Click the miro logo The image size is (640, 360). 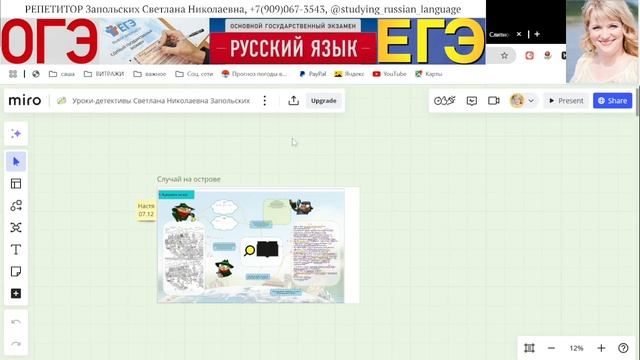click(x=24, y=100)
